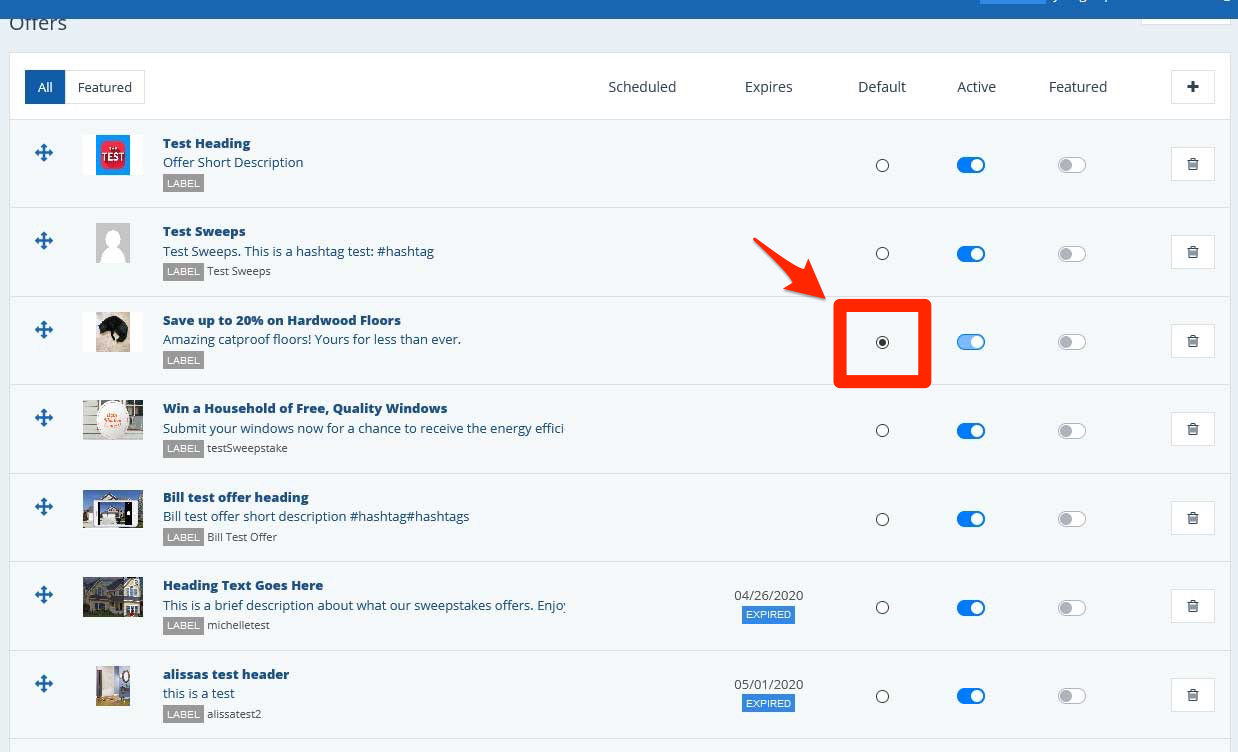Remove the Heading Text Goes Here offer
The image size is (1238, 752).
coord(1192,606)
